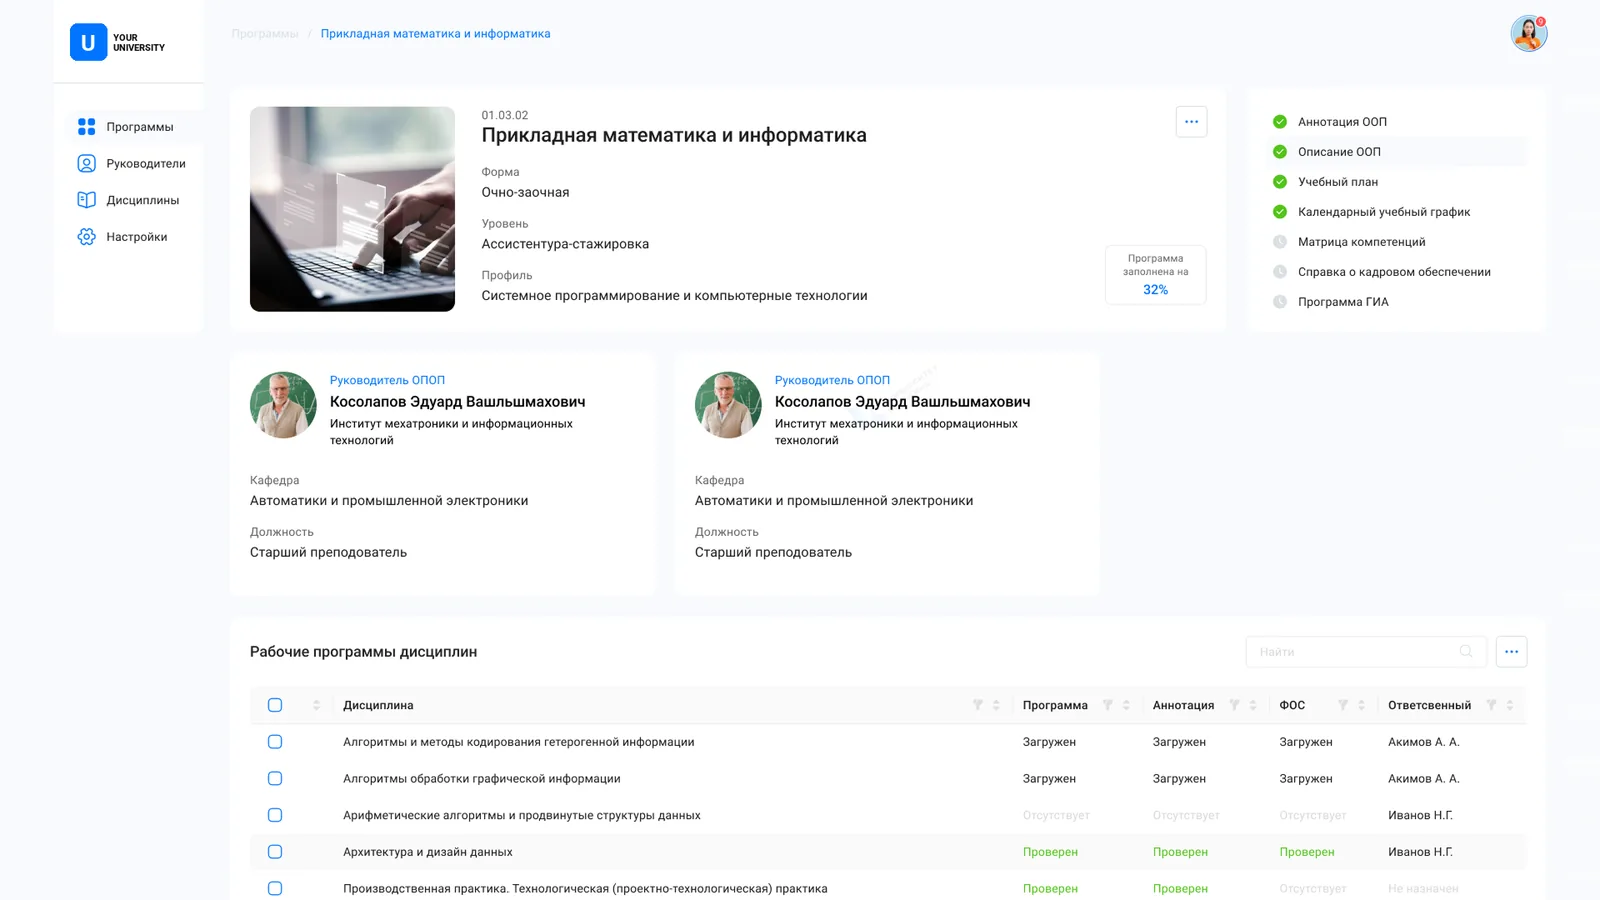Go to Программы breadcrumb
The width and height of the screenshot is (1600, 900).
coord(265,34)
